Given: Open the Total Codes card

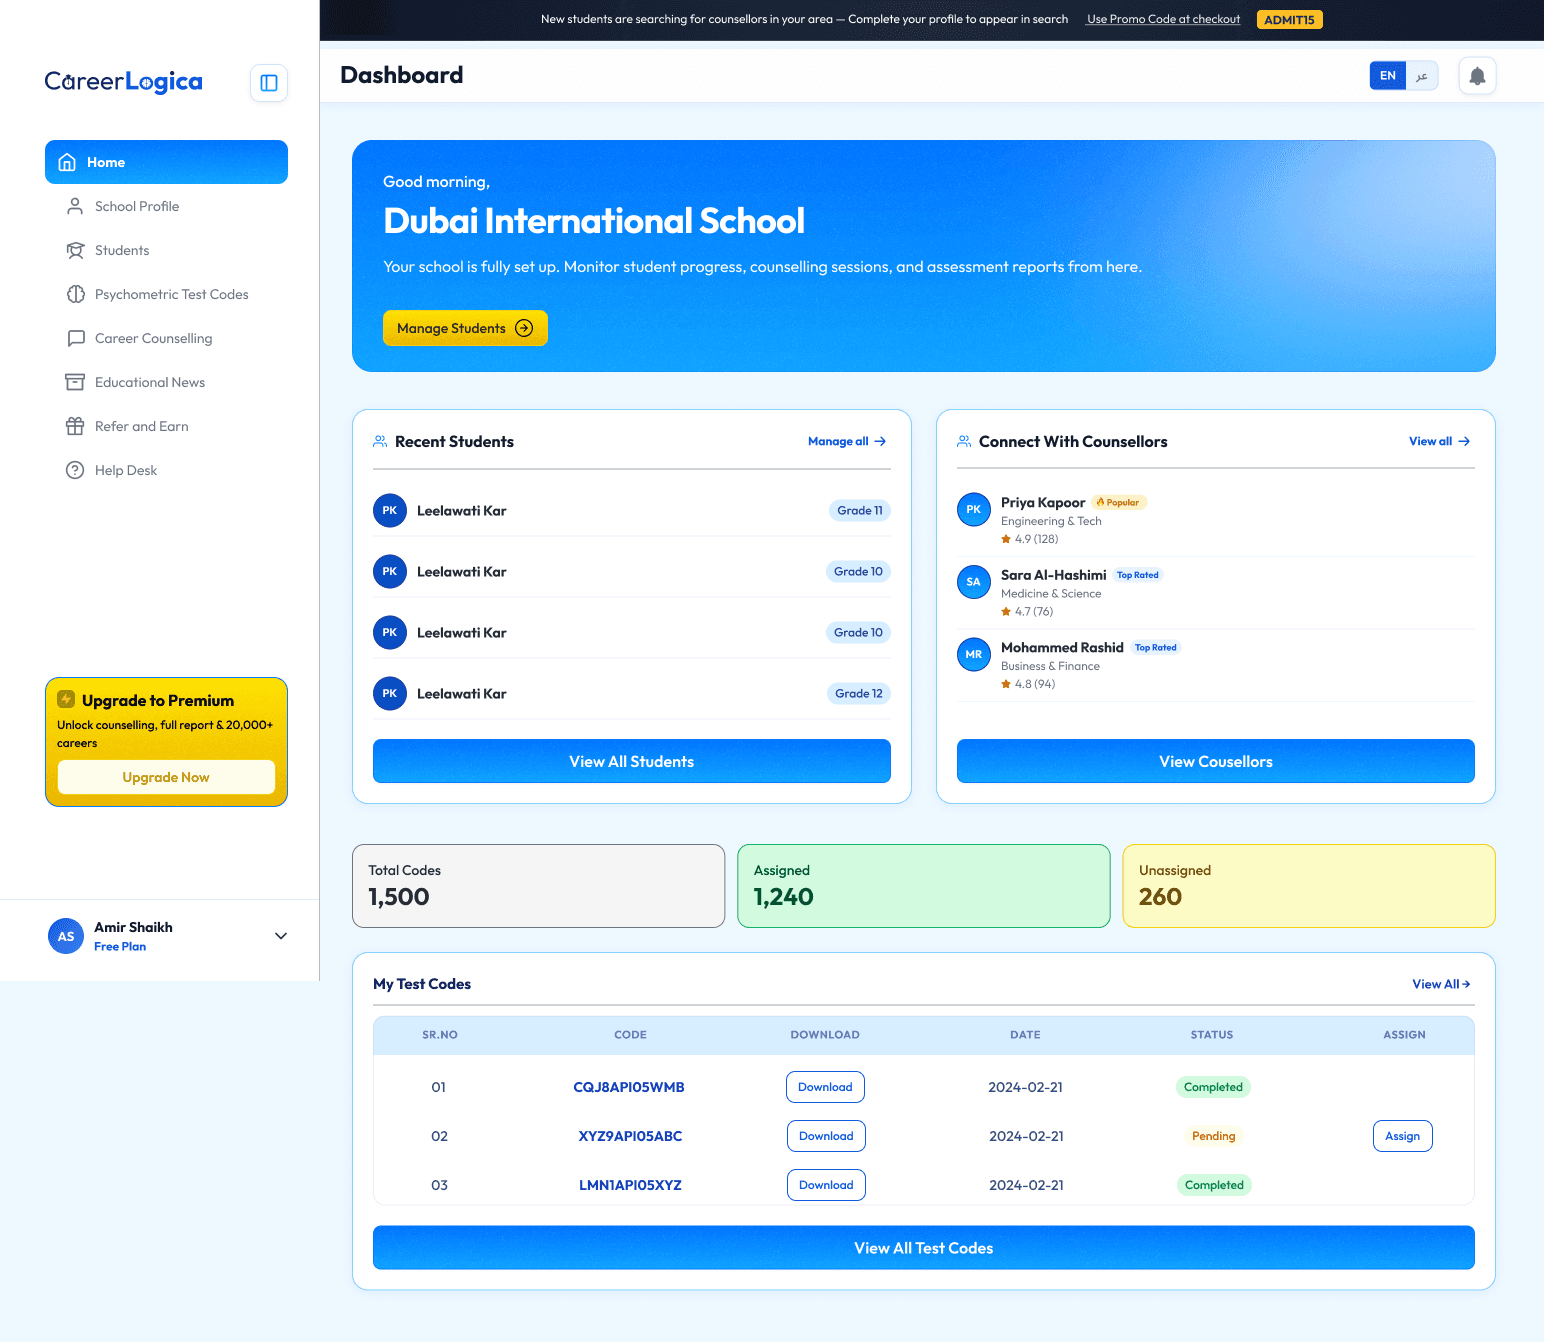Looking at the screenshot, I should click(538, 886).
